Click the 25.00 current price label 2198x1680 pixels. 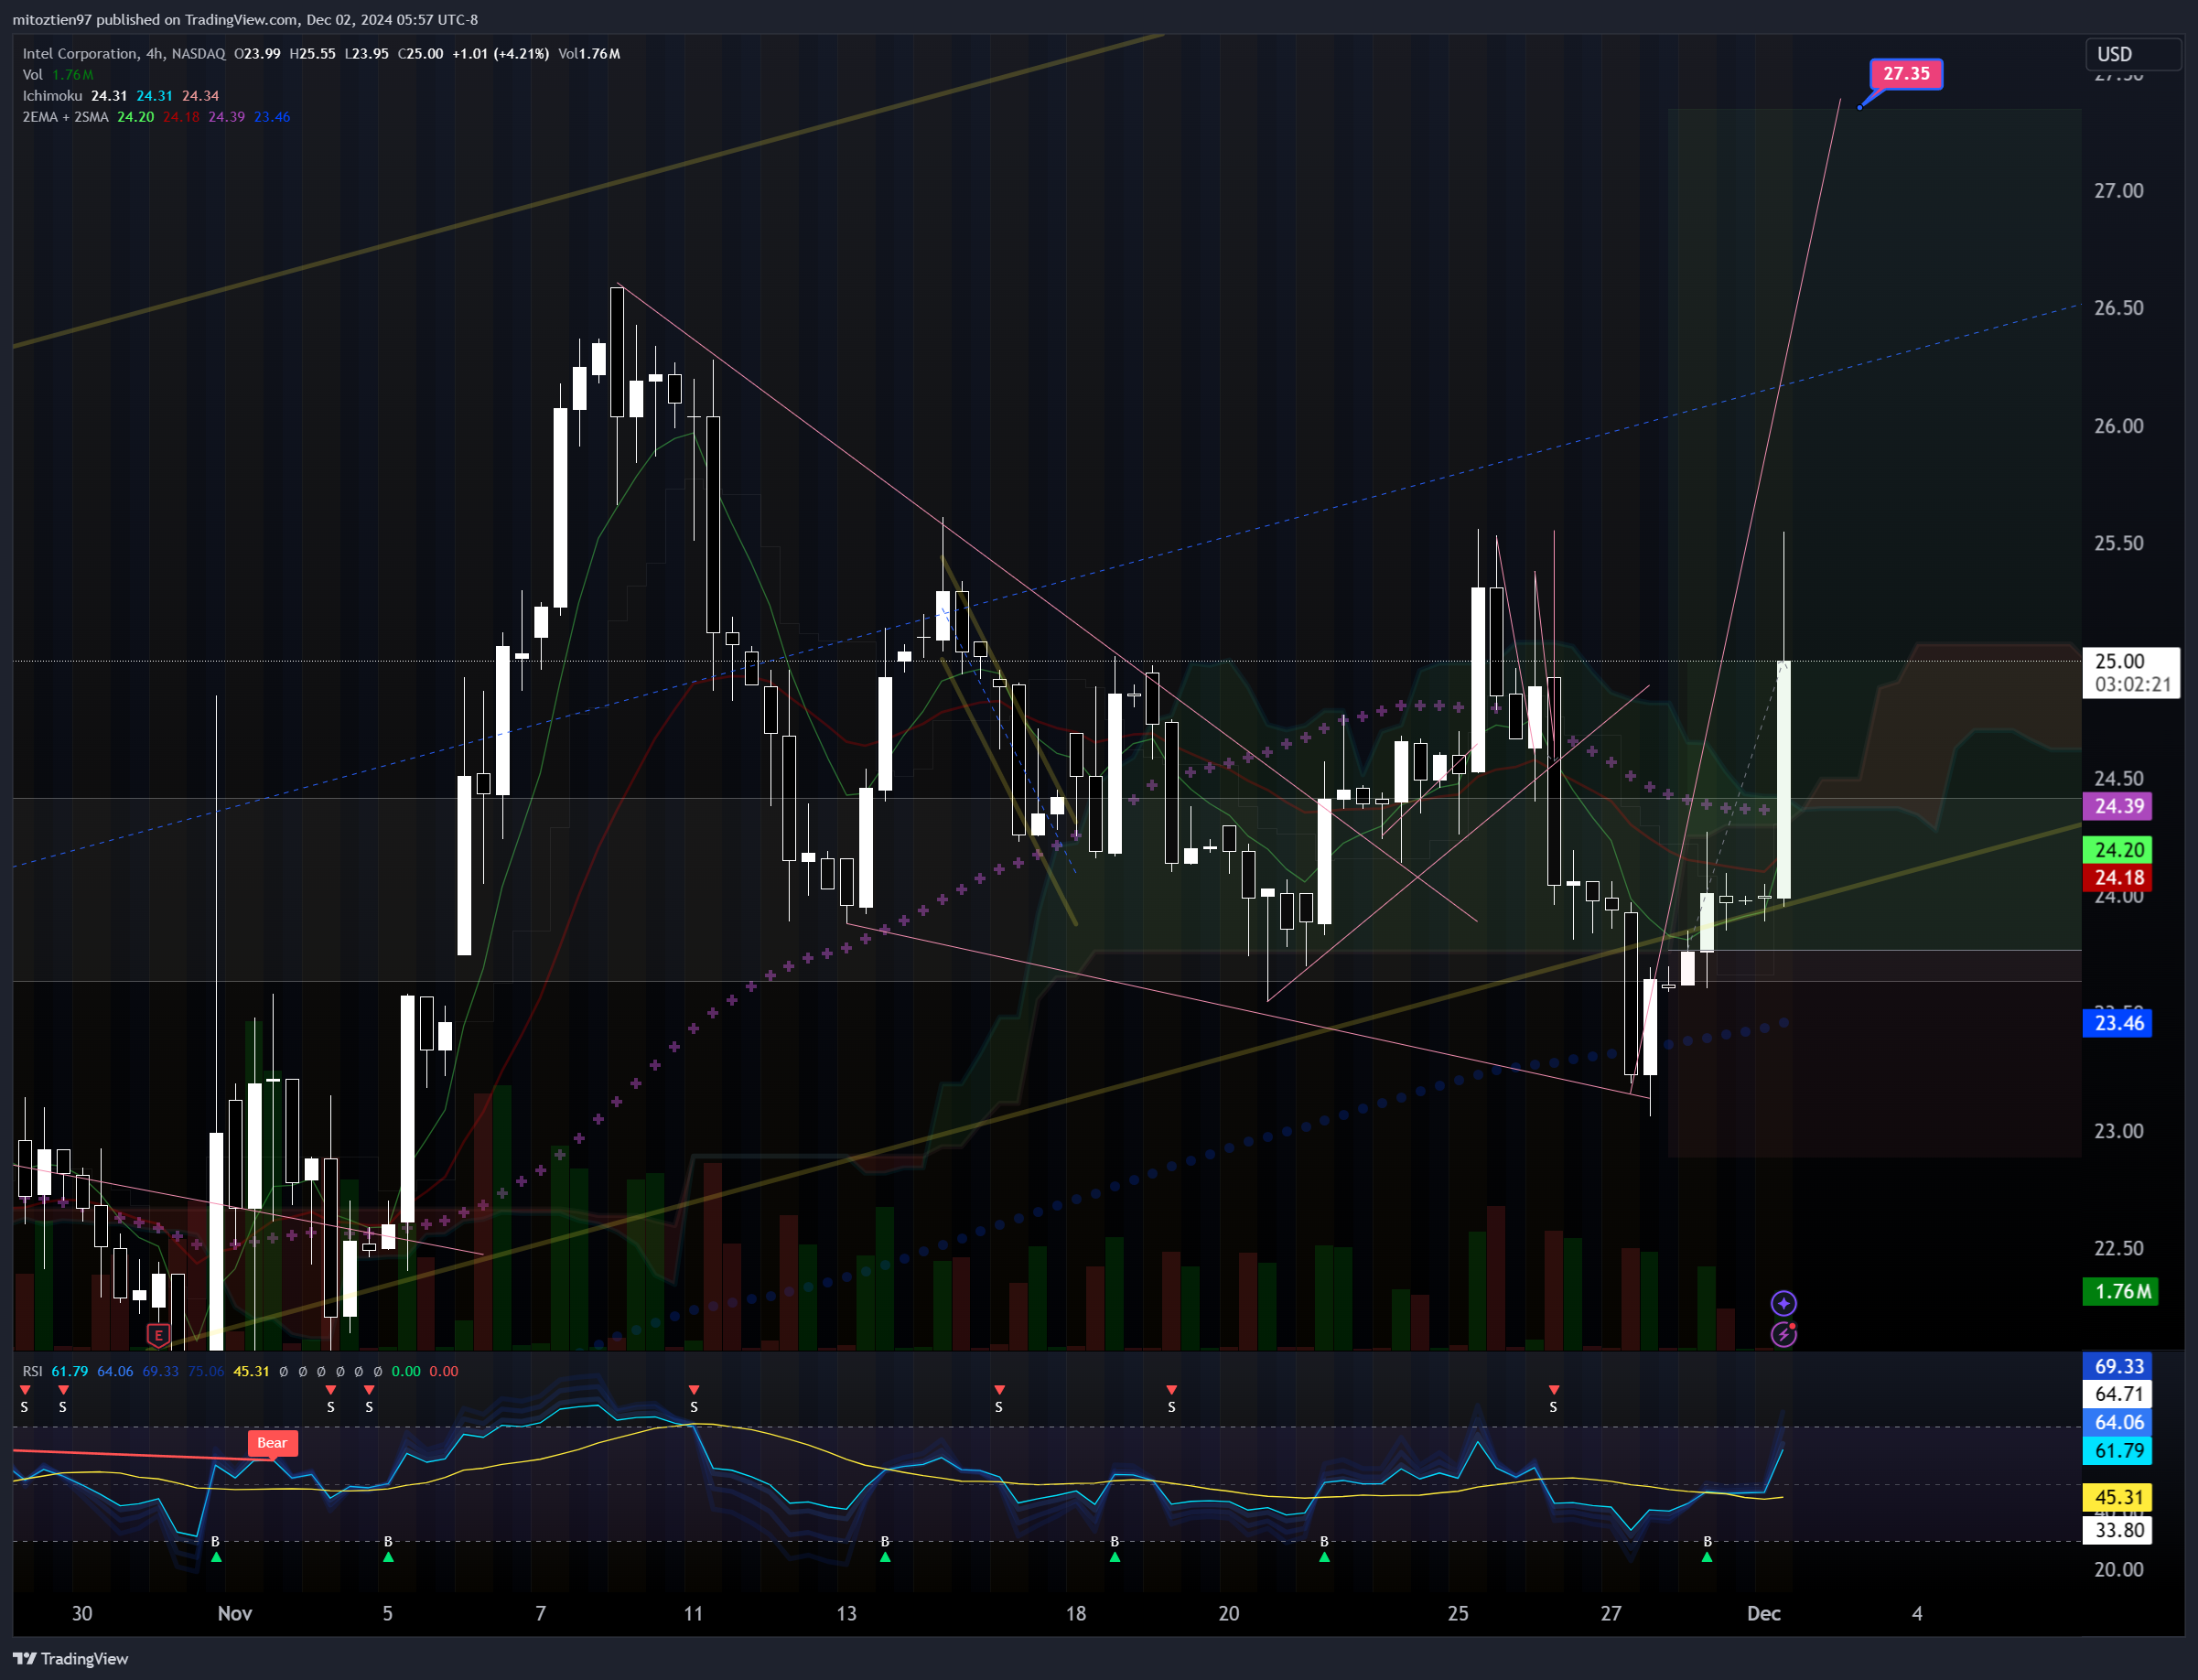click(2120, 661)
